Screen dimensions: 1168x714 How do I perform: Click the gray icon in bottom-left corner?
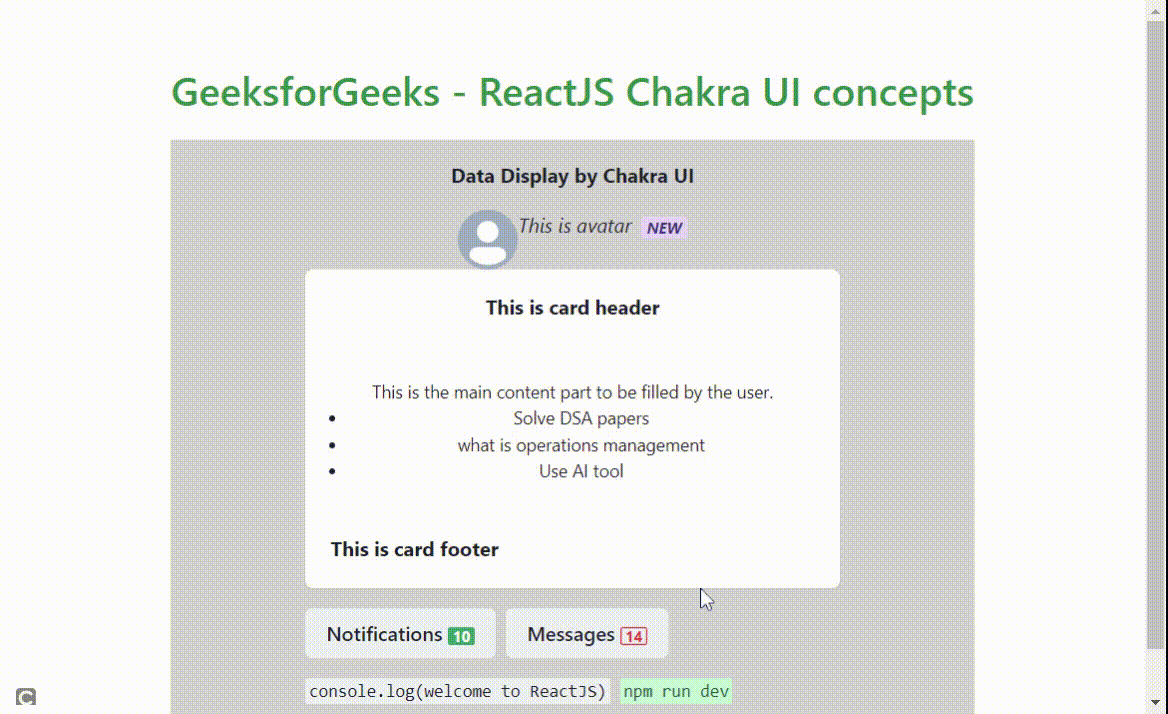click(26, 697)
